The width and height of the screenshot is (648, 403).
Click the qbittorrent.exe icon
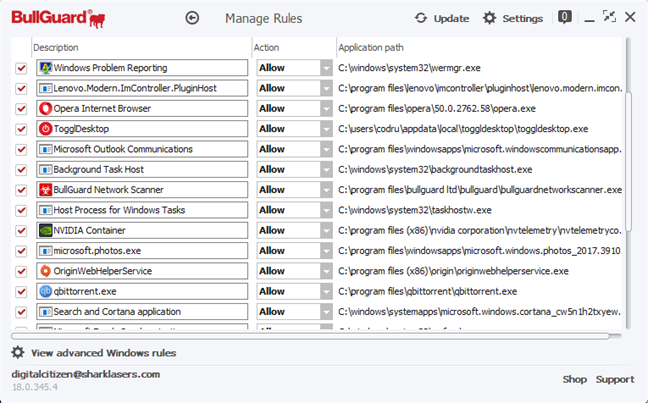[45, 291]
